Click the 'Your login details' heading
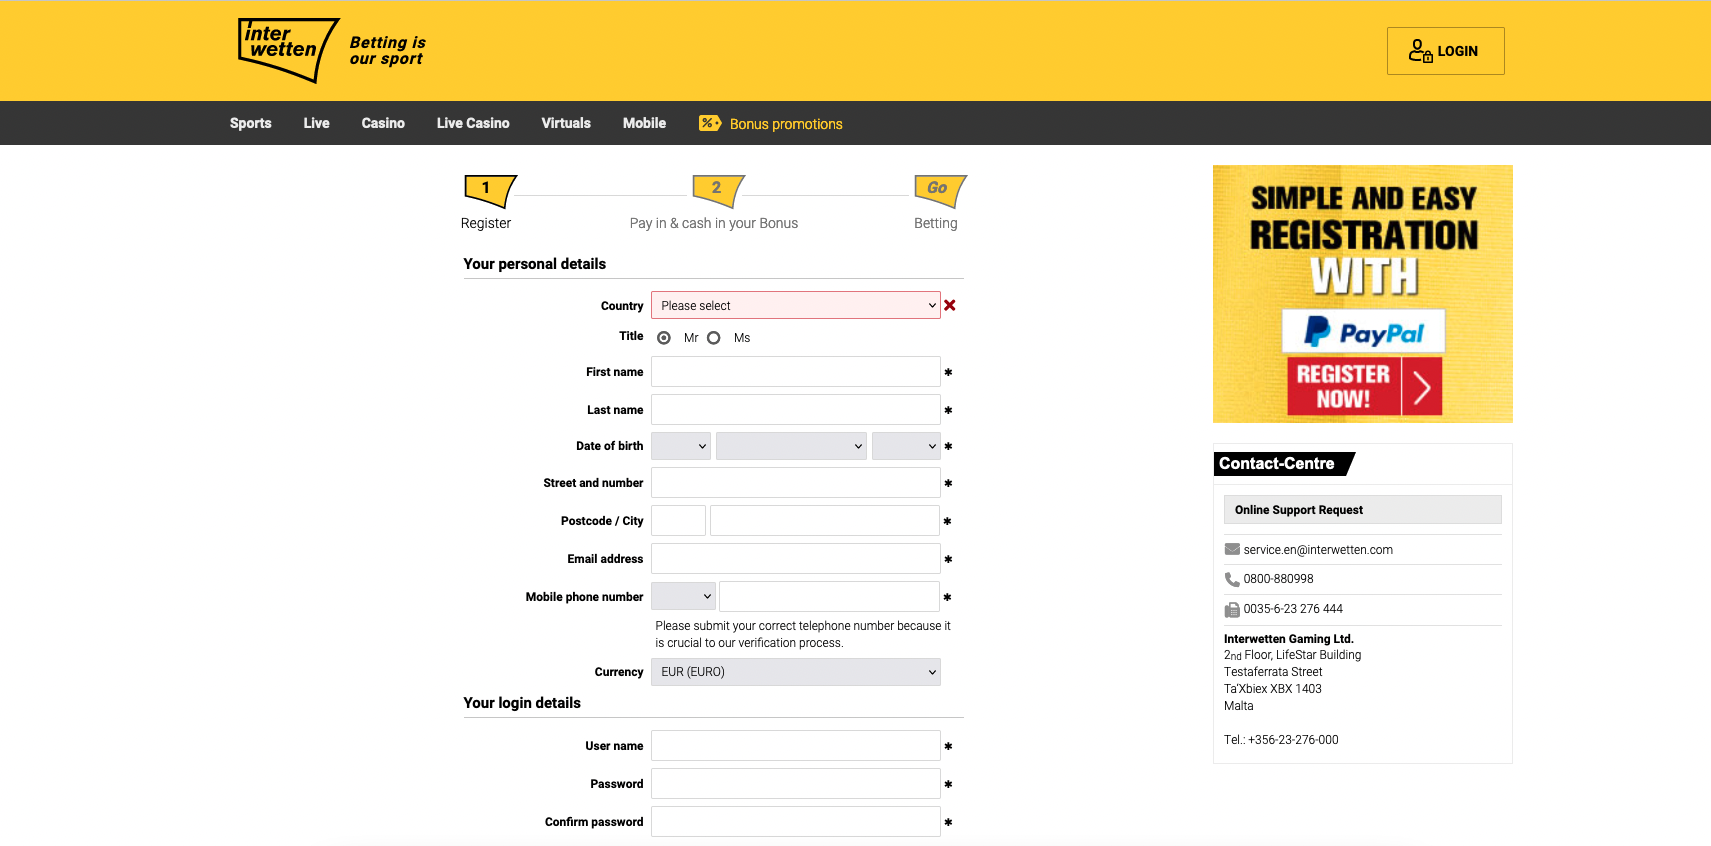Image resolution: width=1711 pixels, height=846 pixels. tap(522, 703)
